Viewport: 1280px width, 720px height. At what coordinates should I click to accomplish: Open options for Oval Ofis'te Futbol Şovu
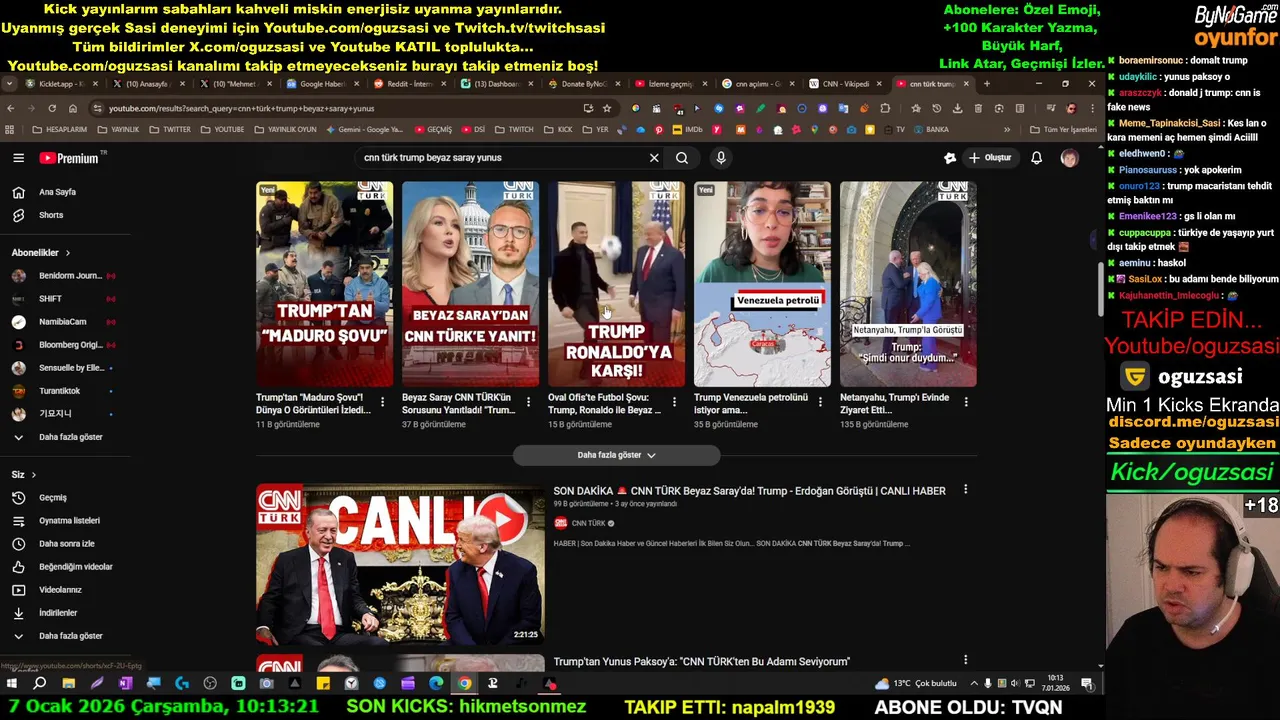[674, 402]
